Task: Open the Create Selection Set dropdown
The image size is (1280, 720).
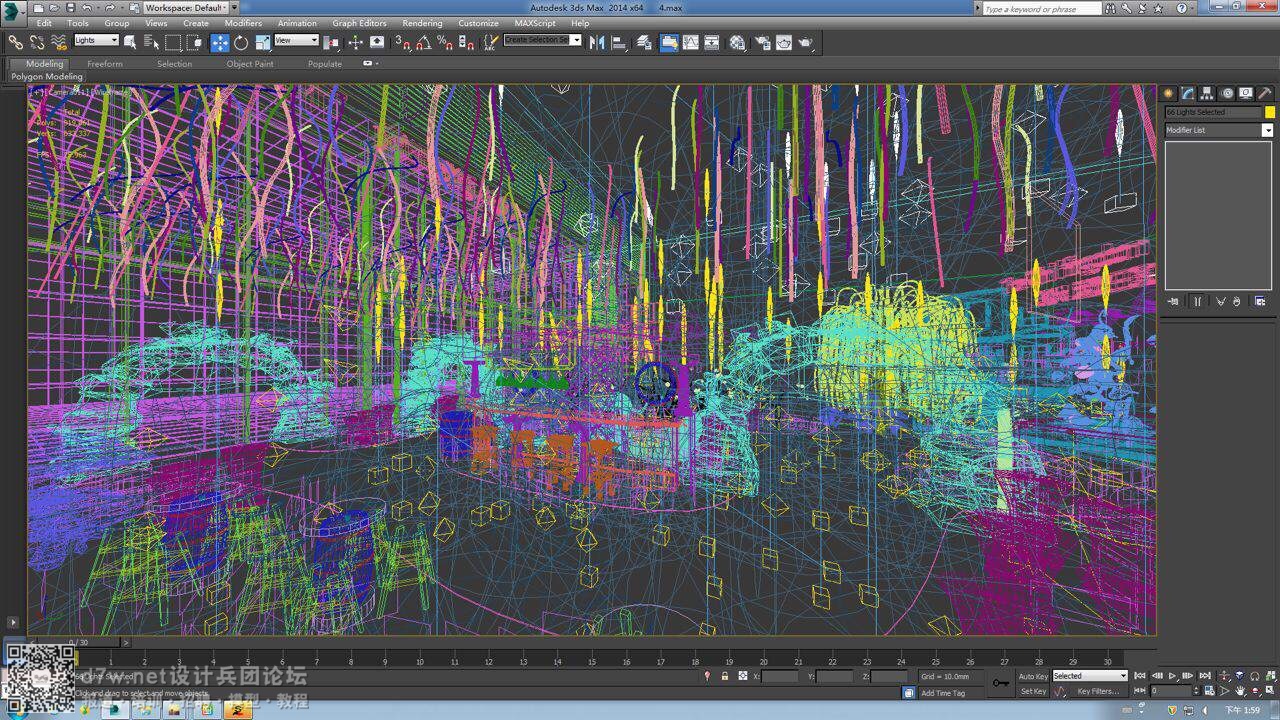Action: click(542, 40)
